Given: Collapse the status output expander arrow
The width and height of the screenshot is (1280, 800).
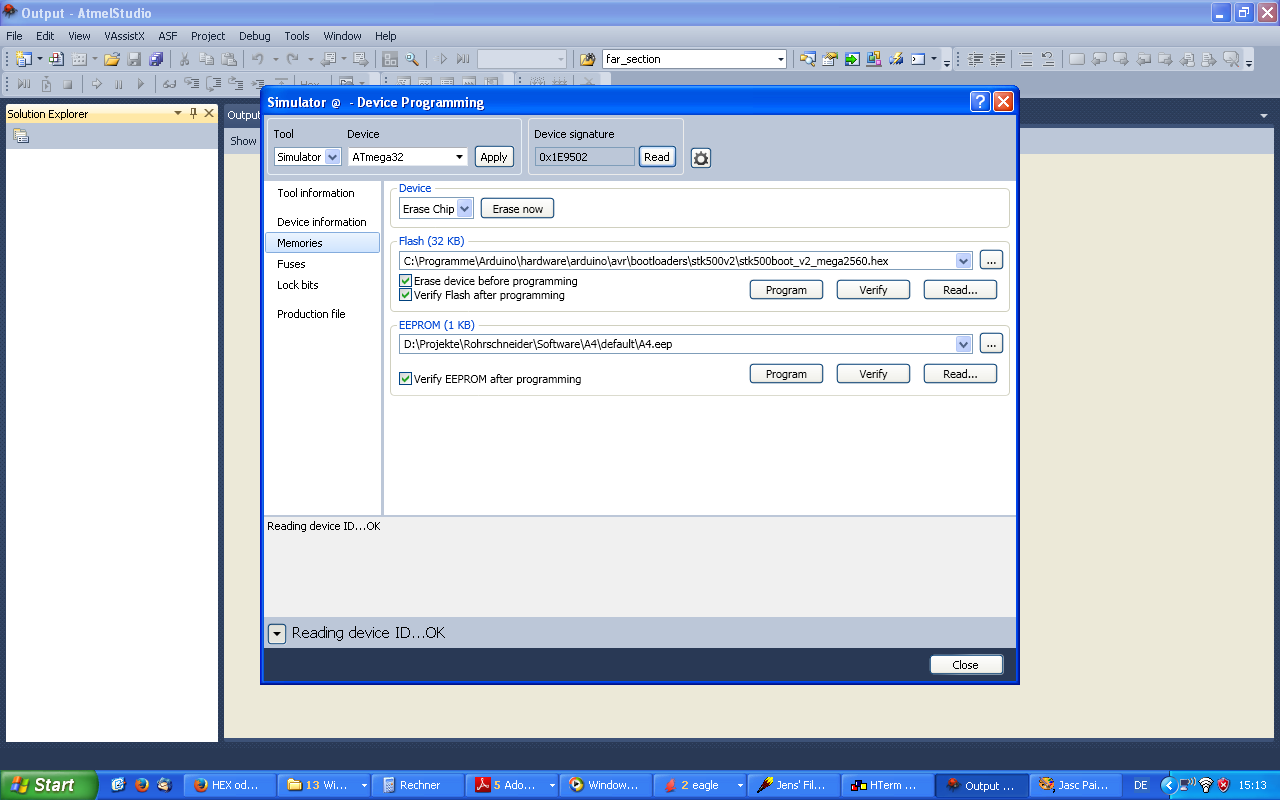Looking at the screenshot, I should coord(277,633).
